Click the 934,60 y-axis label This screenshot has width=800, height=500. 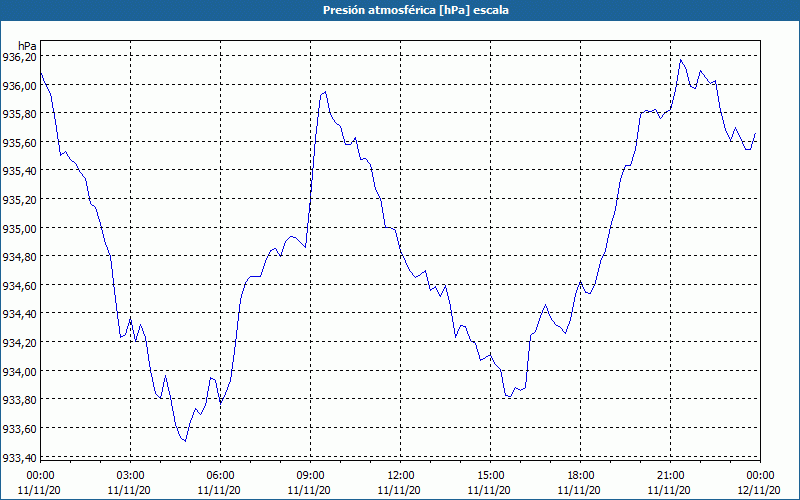click(19, 286)
